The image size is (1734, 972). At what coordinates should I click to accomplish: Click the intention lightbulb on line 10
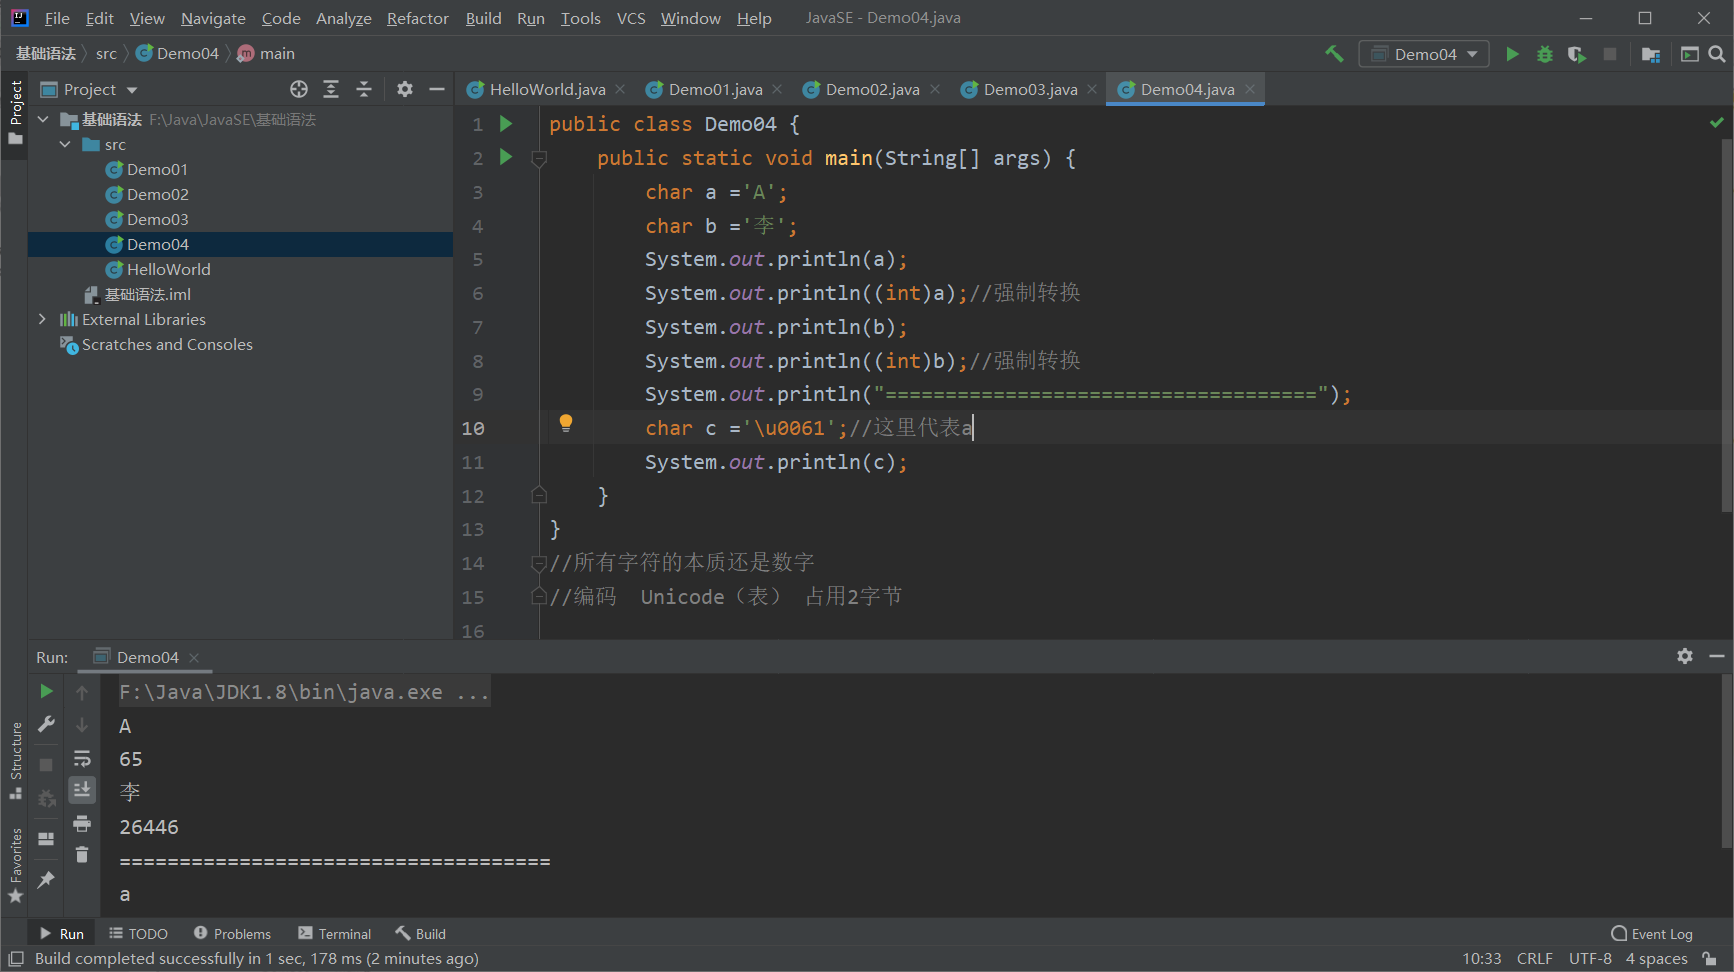coord(566,423)
